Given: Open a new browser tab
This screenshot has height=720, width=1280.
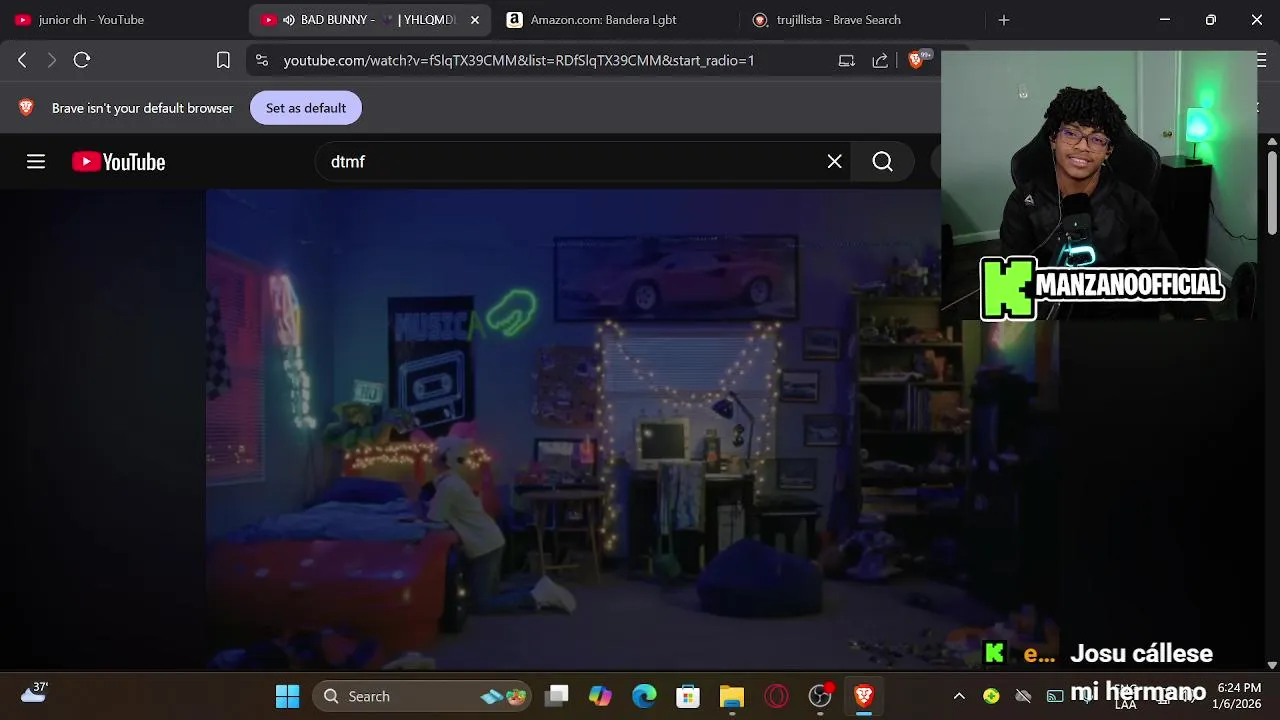Looking at the screenshot, I should 1004,20.
